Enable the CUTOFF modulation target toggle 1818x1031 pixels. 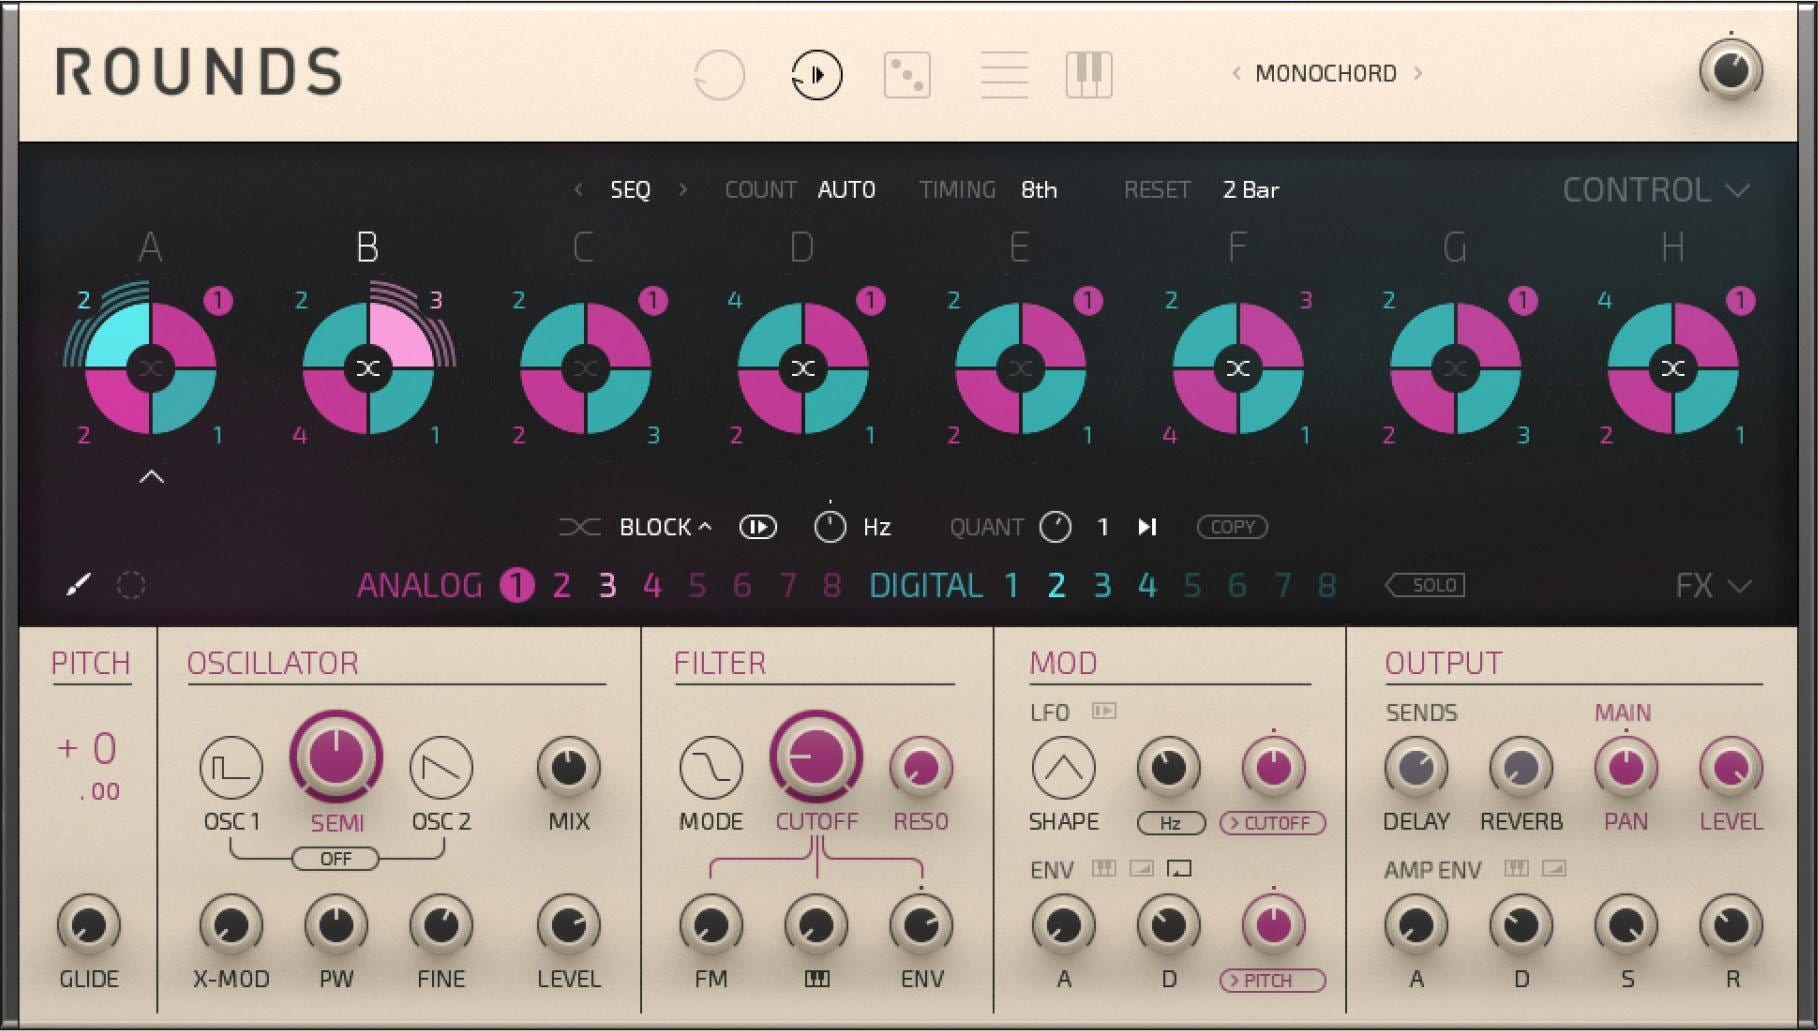pos(1273,823)
